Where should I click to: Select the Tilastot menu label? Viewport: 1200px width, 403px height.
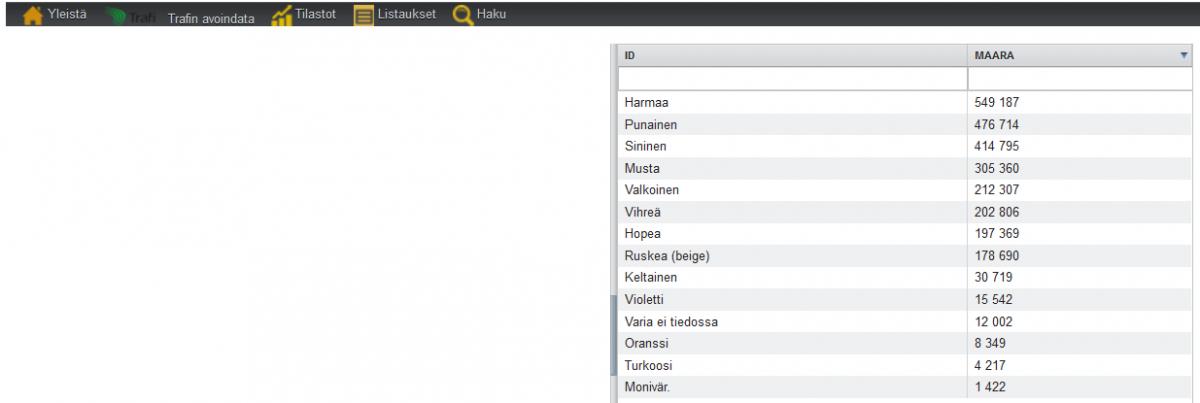pyautogui.click(x=315, y=14)
